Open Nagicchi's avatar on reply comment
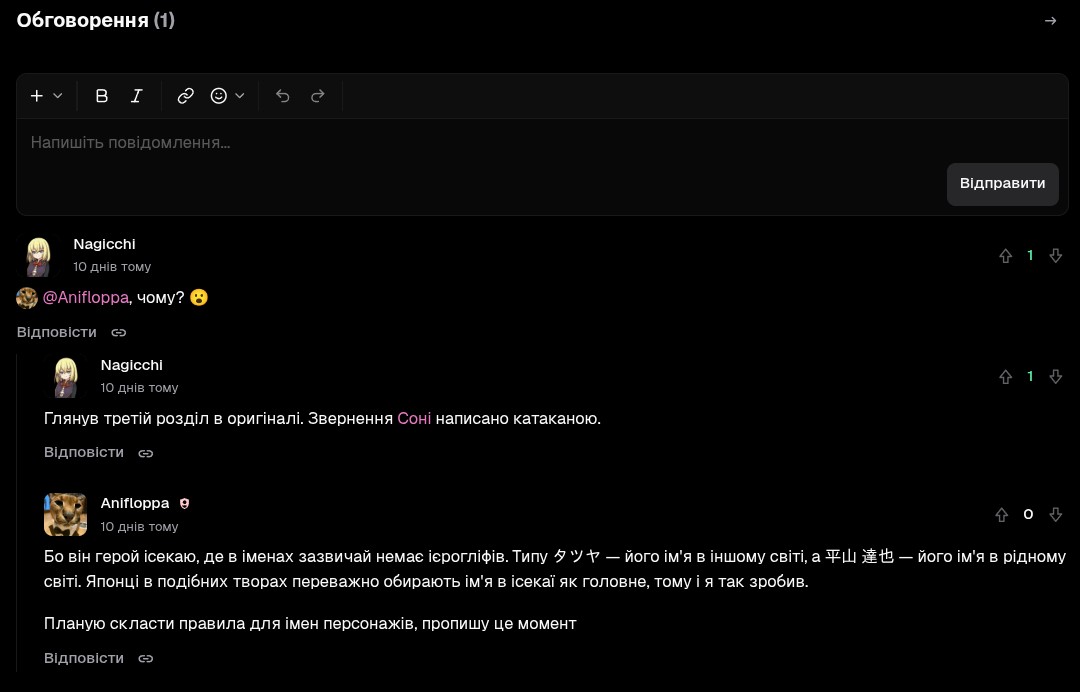1080x692 pixels. [65, 377]
